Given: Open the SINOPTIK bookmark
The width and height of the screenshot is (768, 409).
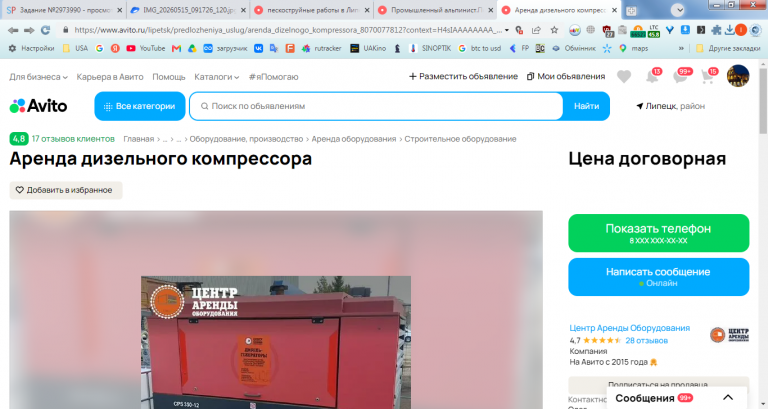Looking at the screenshot, I should pos(430,48).
